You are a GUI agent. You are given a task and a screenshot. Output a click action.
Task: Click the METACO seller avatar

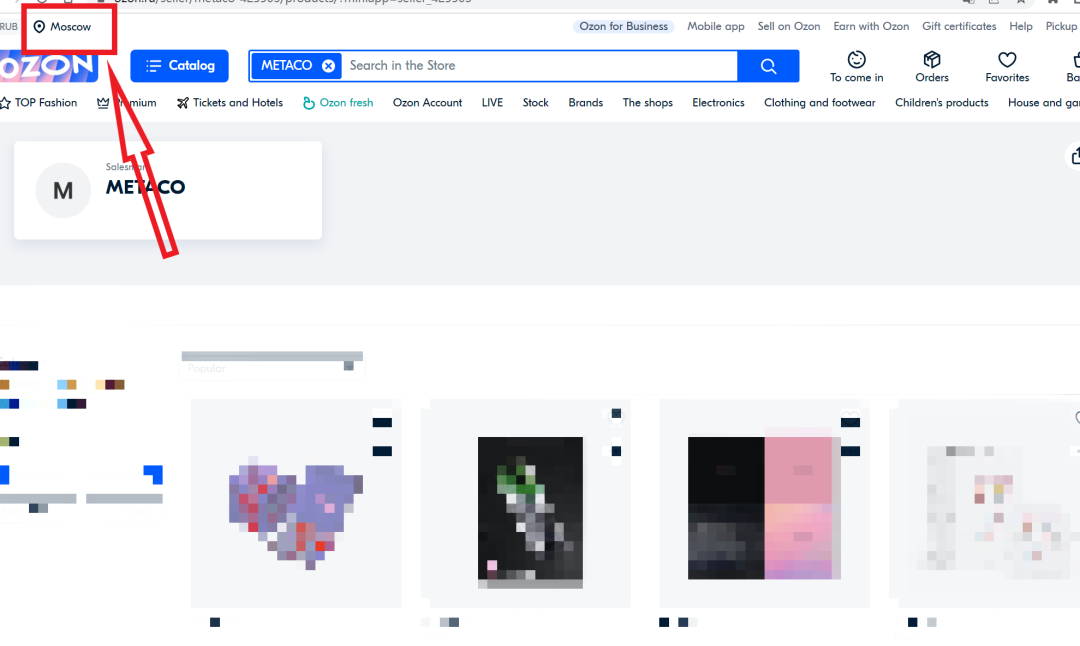[x=63, y=190]
